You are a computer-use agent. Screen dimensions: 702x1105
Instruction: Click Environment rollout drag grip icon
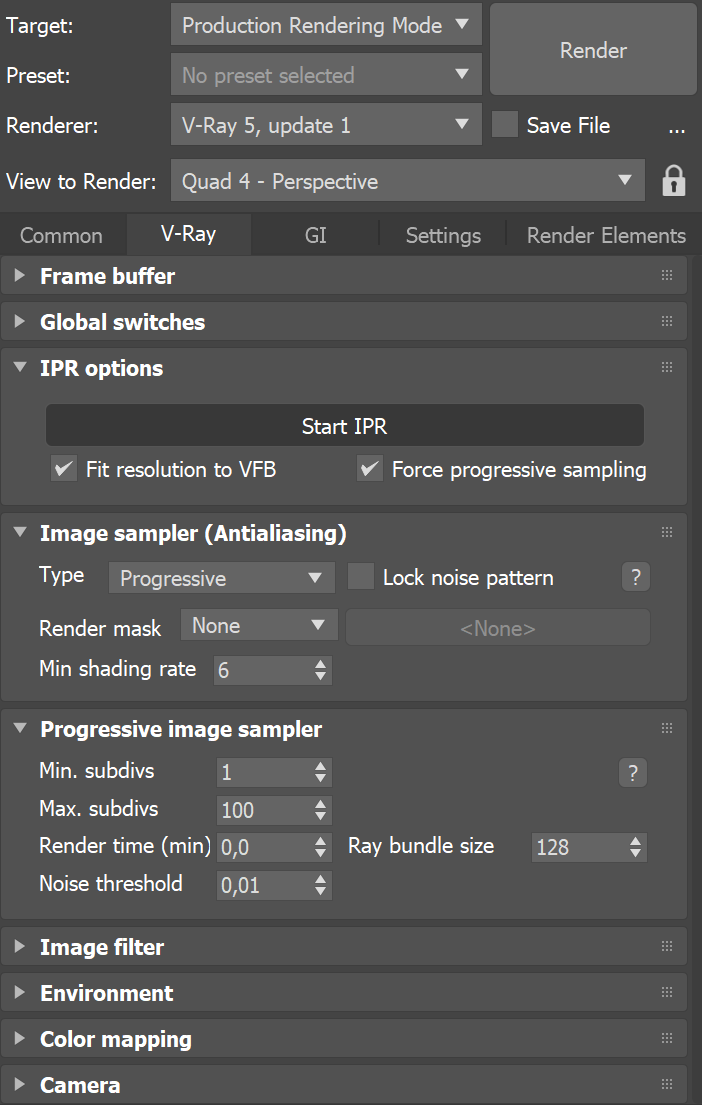667,993
